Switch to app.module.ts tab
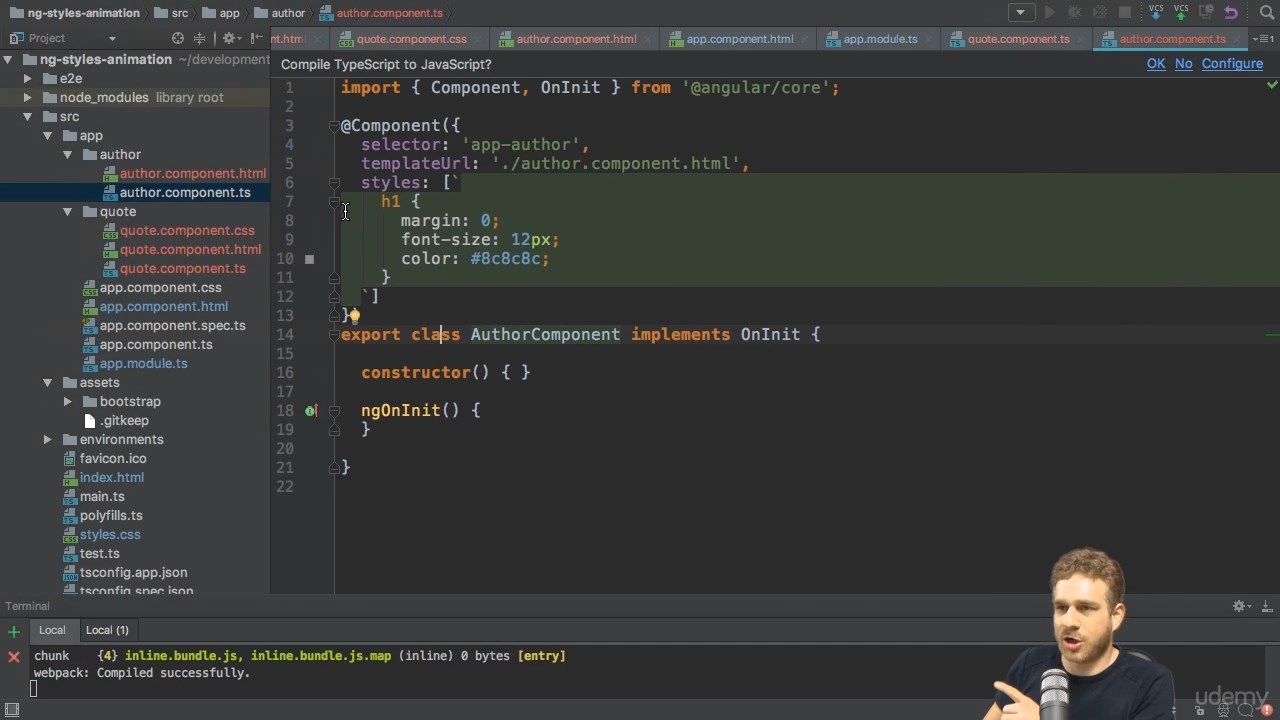Image resolution: width=1280 pixels, height=720 pixels. pyautogui.click(x=880, y=39)
